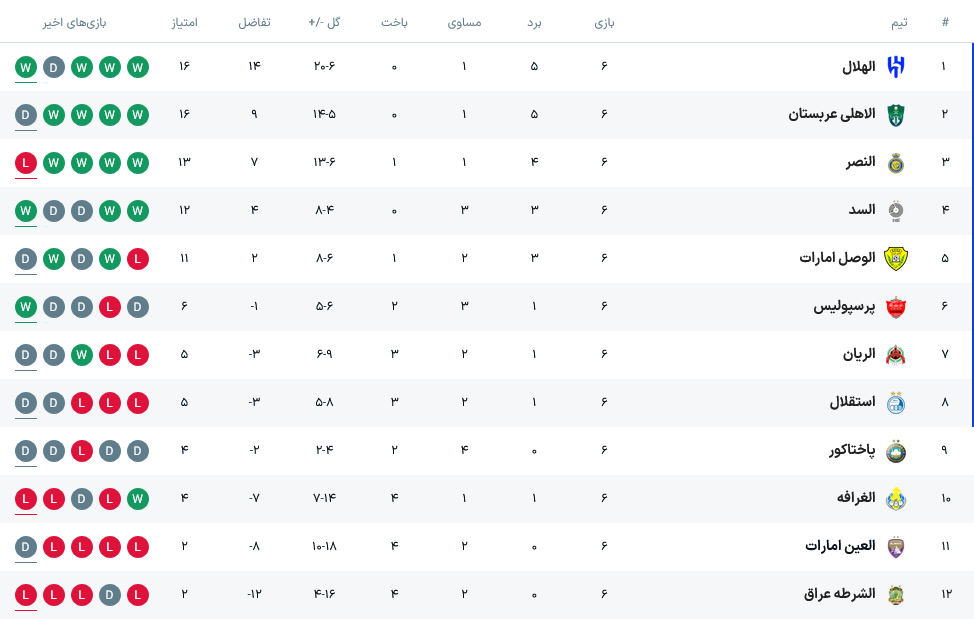Click Al Hilal's gray D recent-match badge

[x=53, y=67]
